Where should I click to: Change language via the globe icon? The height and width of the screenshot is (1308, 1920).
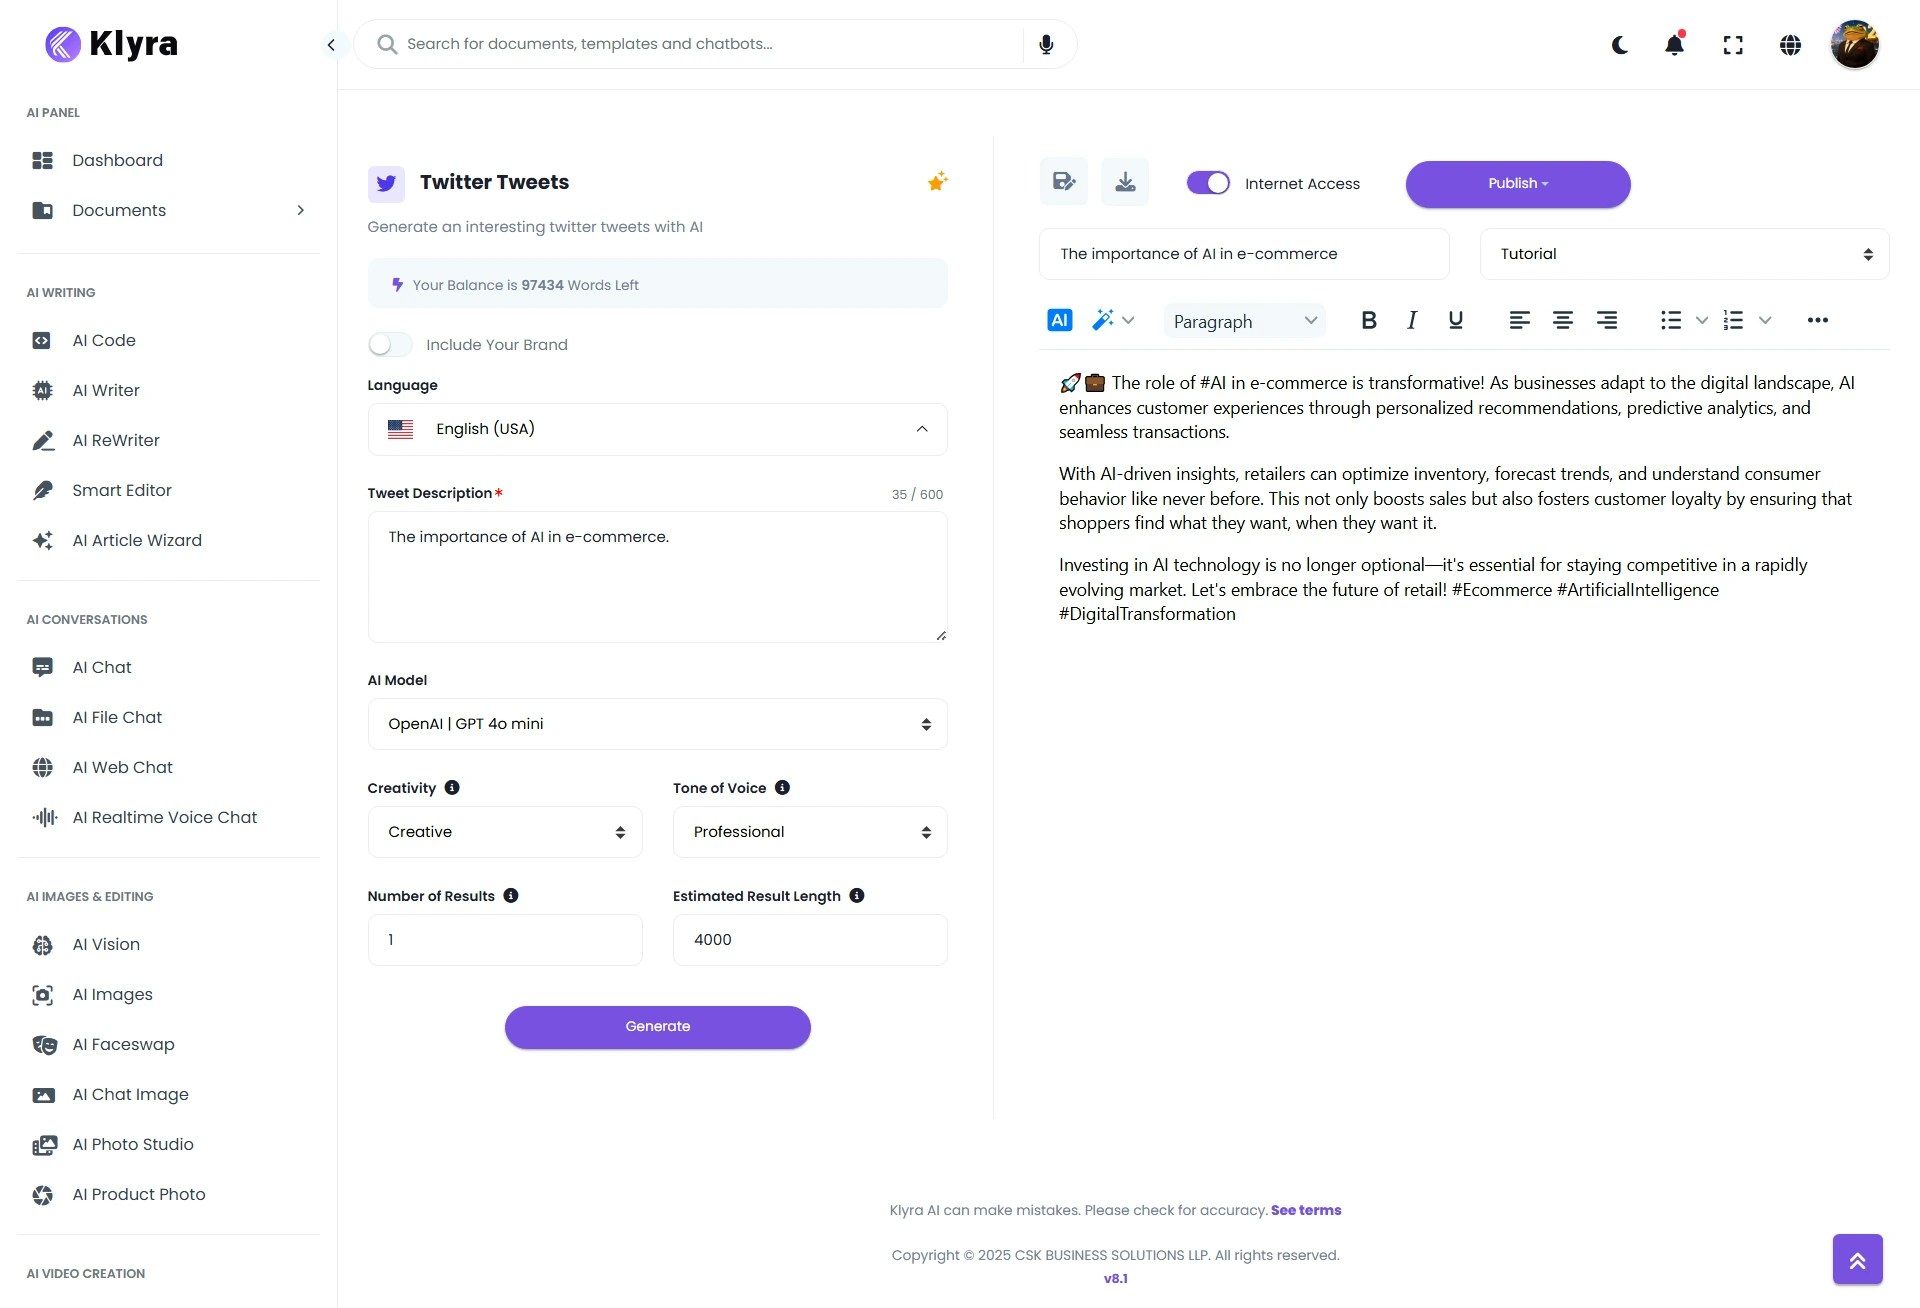point(1790,45)
